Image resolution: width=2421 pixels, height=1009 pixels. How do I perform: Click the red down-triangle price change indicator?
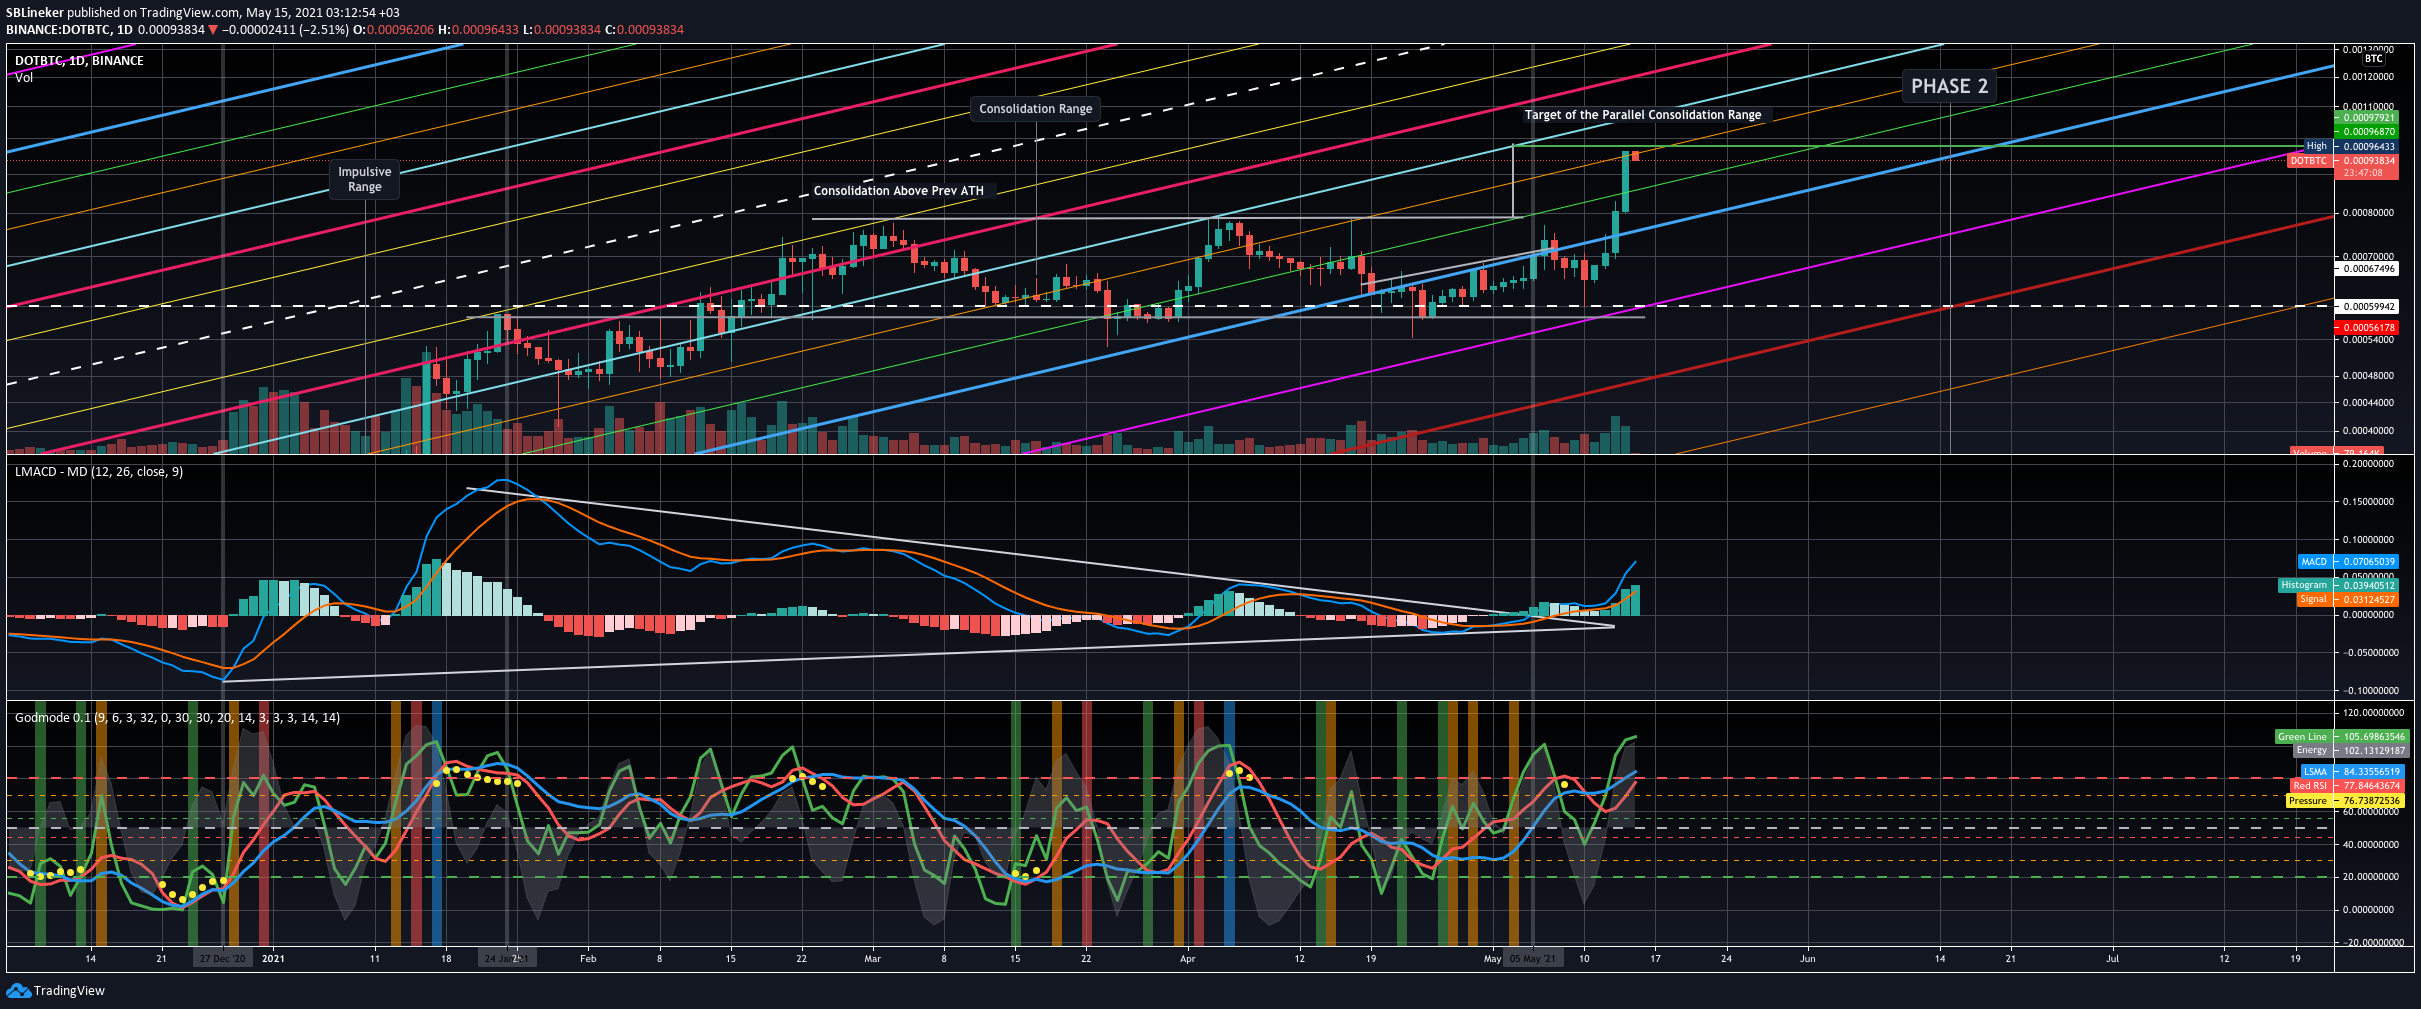coord(213,30)
